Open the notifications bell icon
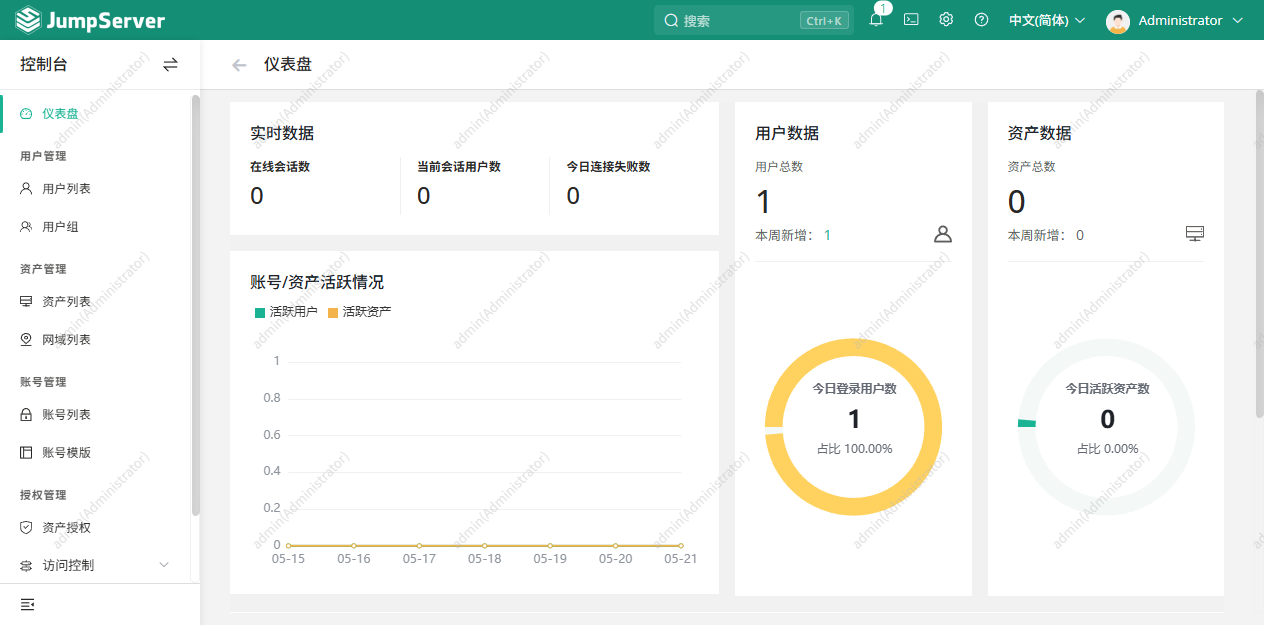 (x=876, y=20)
